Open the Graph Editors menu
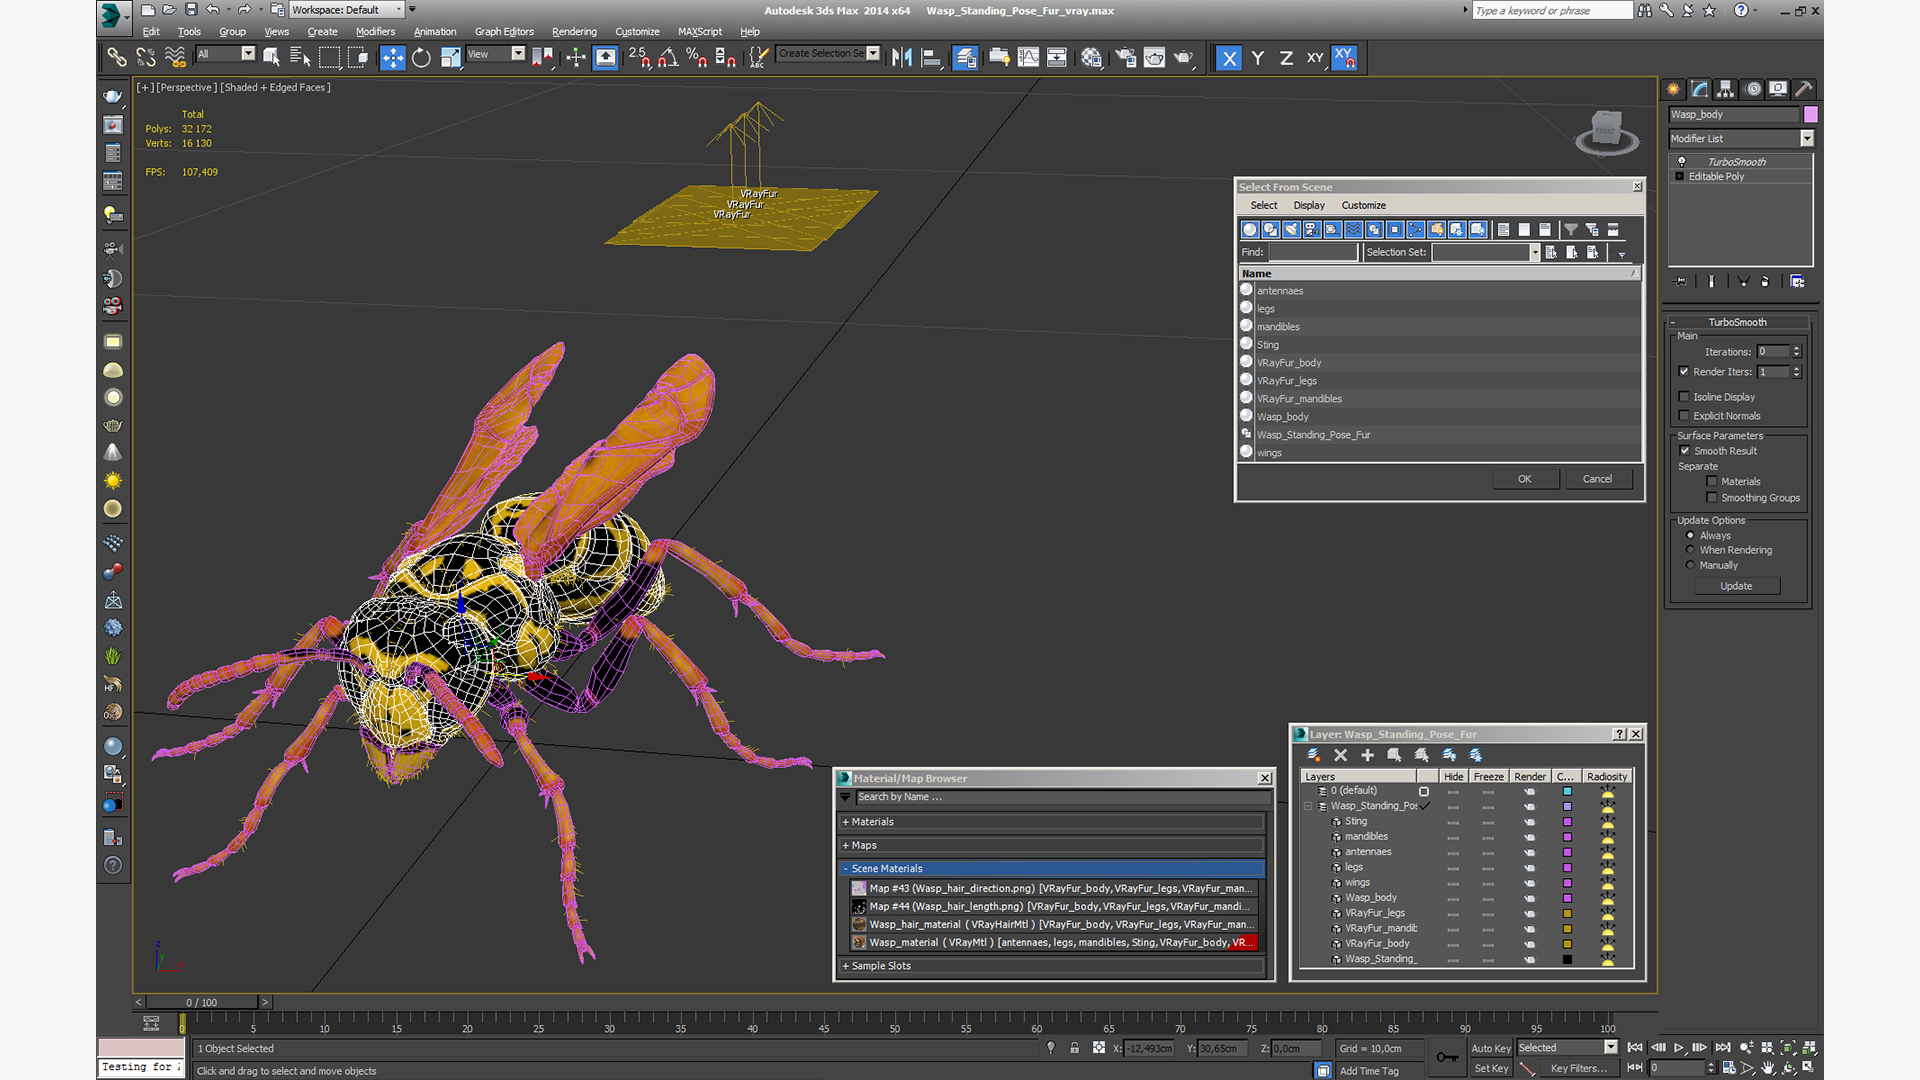This screenshot has width=1920, height=1080. [504, 32]
